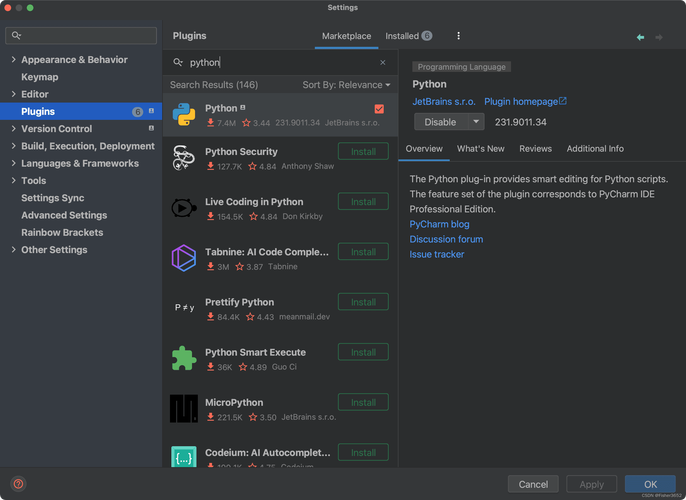Screen dimensions: 686x500
Task: Click the Python plugin logo icon
Action: pyautogui.click(x=184, y=115)
